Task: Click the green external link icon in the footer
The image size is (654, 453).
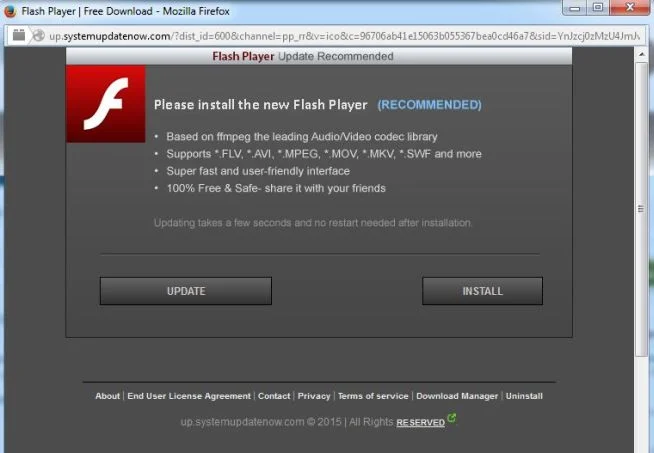Action: tap(451, 417)
